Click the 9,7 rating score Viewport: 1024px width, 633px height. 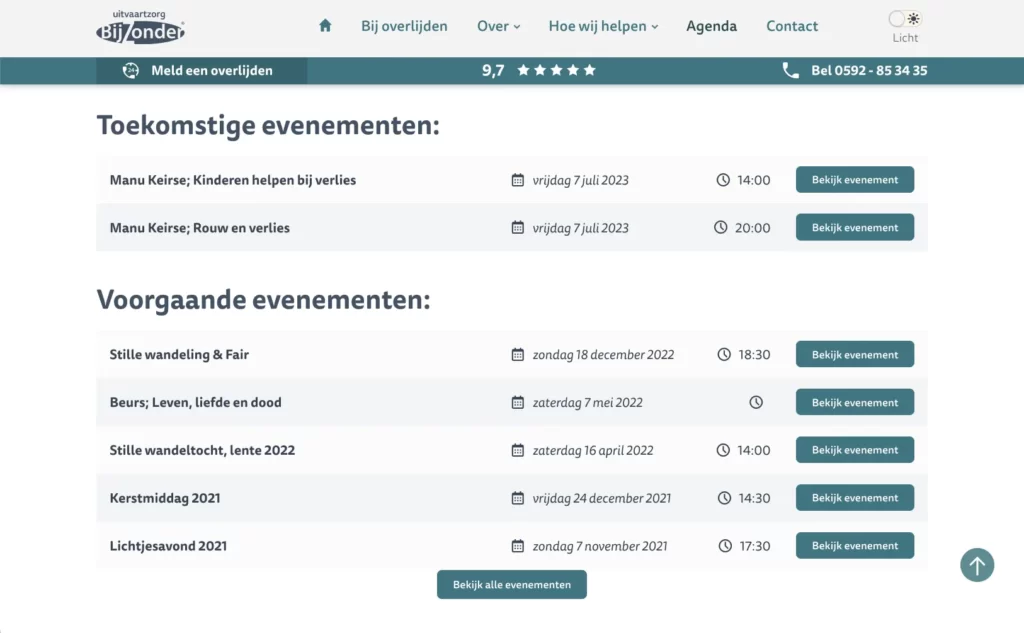pyautogui.click(x=493, y=71)
